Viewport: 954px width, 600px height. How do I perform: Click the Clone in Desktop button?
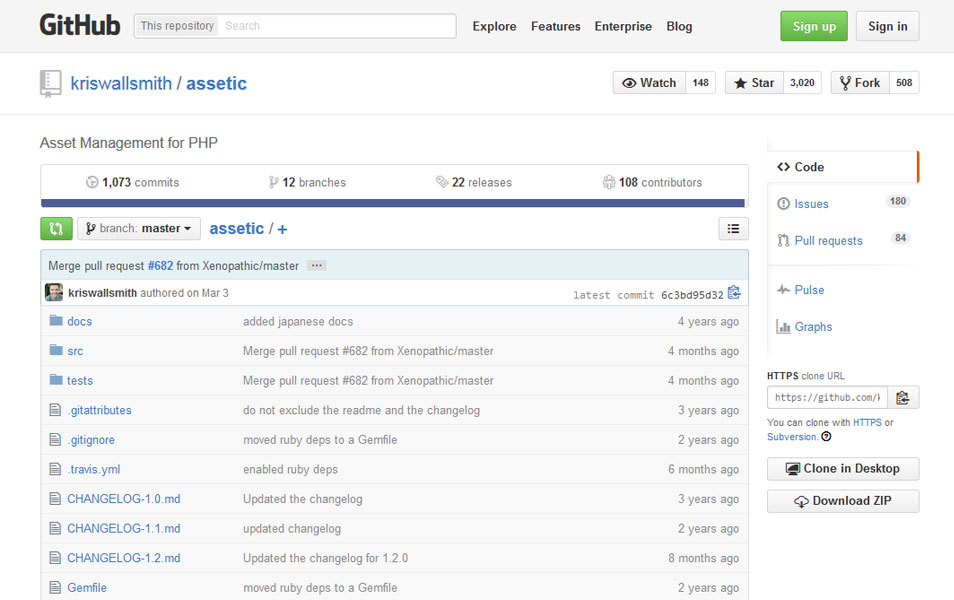(x=843, y=469)
